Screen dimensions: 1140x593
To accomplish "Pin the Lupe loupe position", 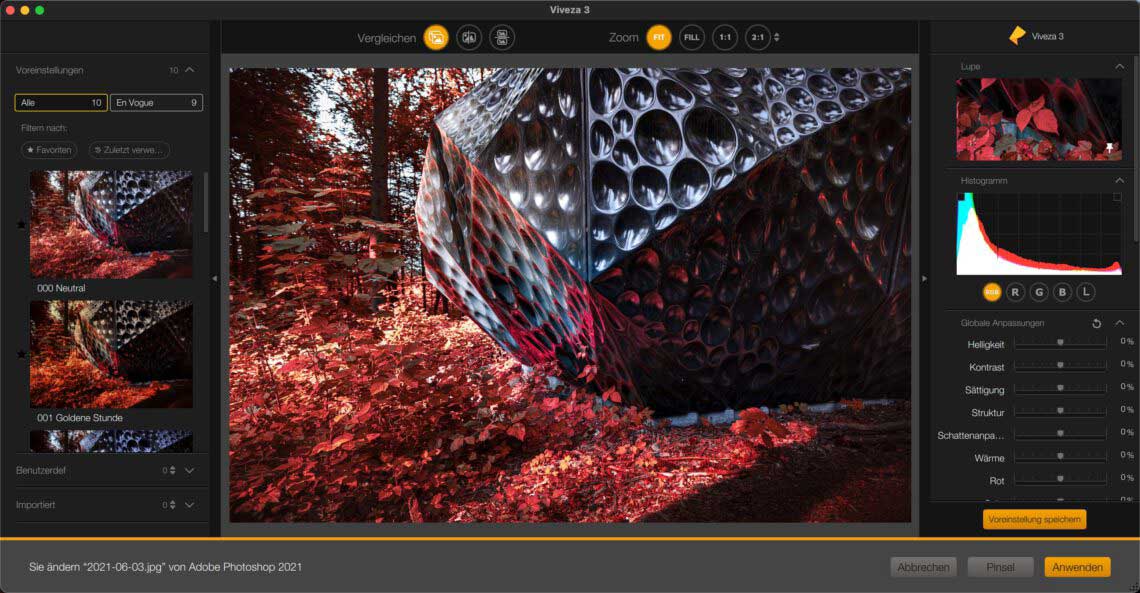I will tap(1108, 147).
